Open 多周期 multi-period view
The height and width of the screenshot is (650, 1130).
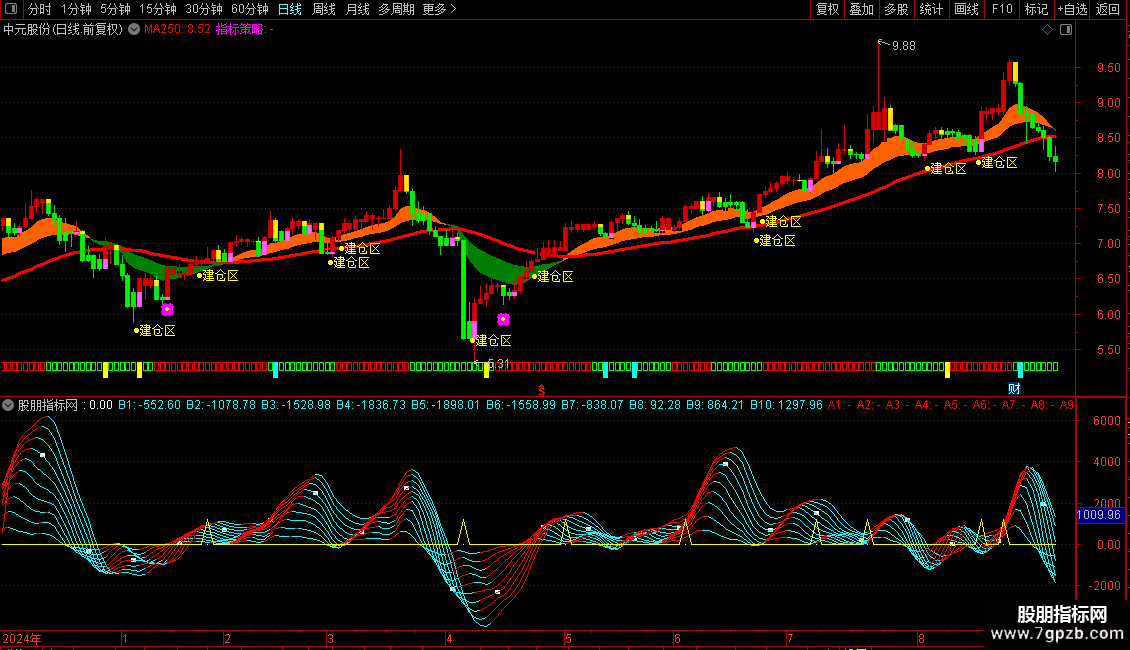click(396, 9)
